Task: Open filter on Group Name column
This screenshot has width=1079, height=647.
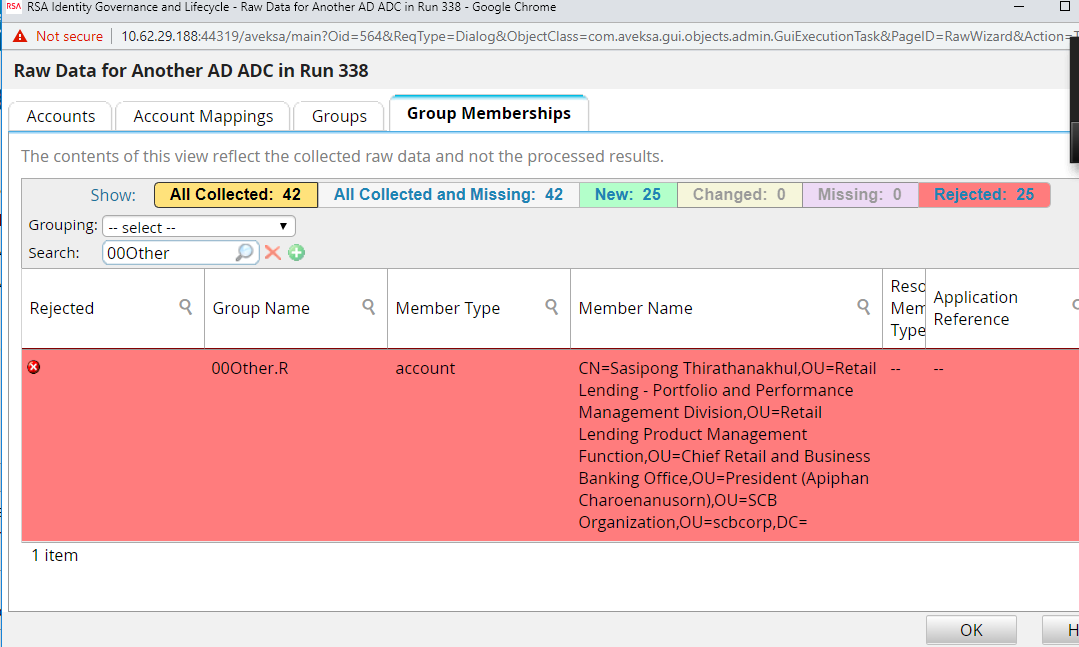Action: tap(368, 306)
